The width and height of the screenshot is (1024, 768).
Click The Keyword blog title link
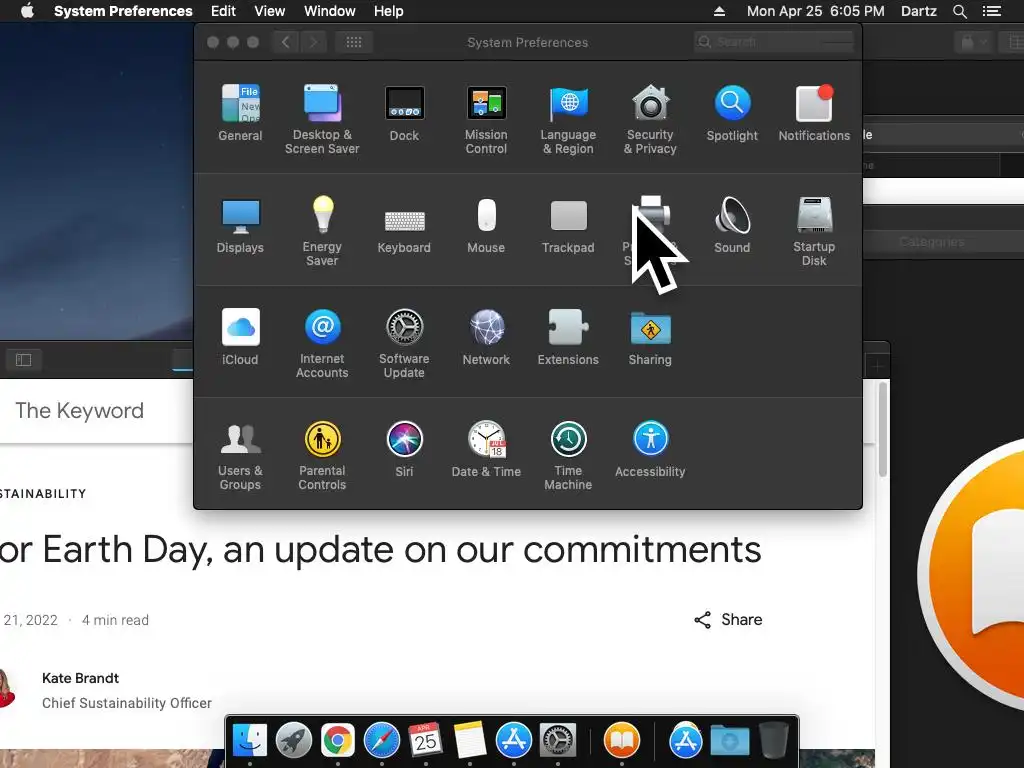(80, 410)
